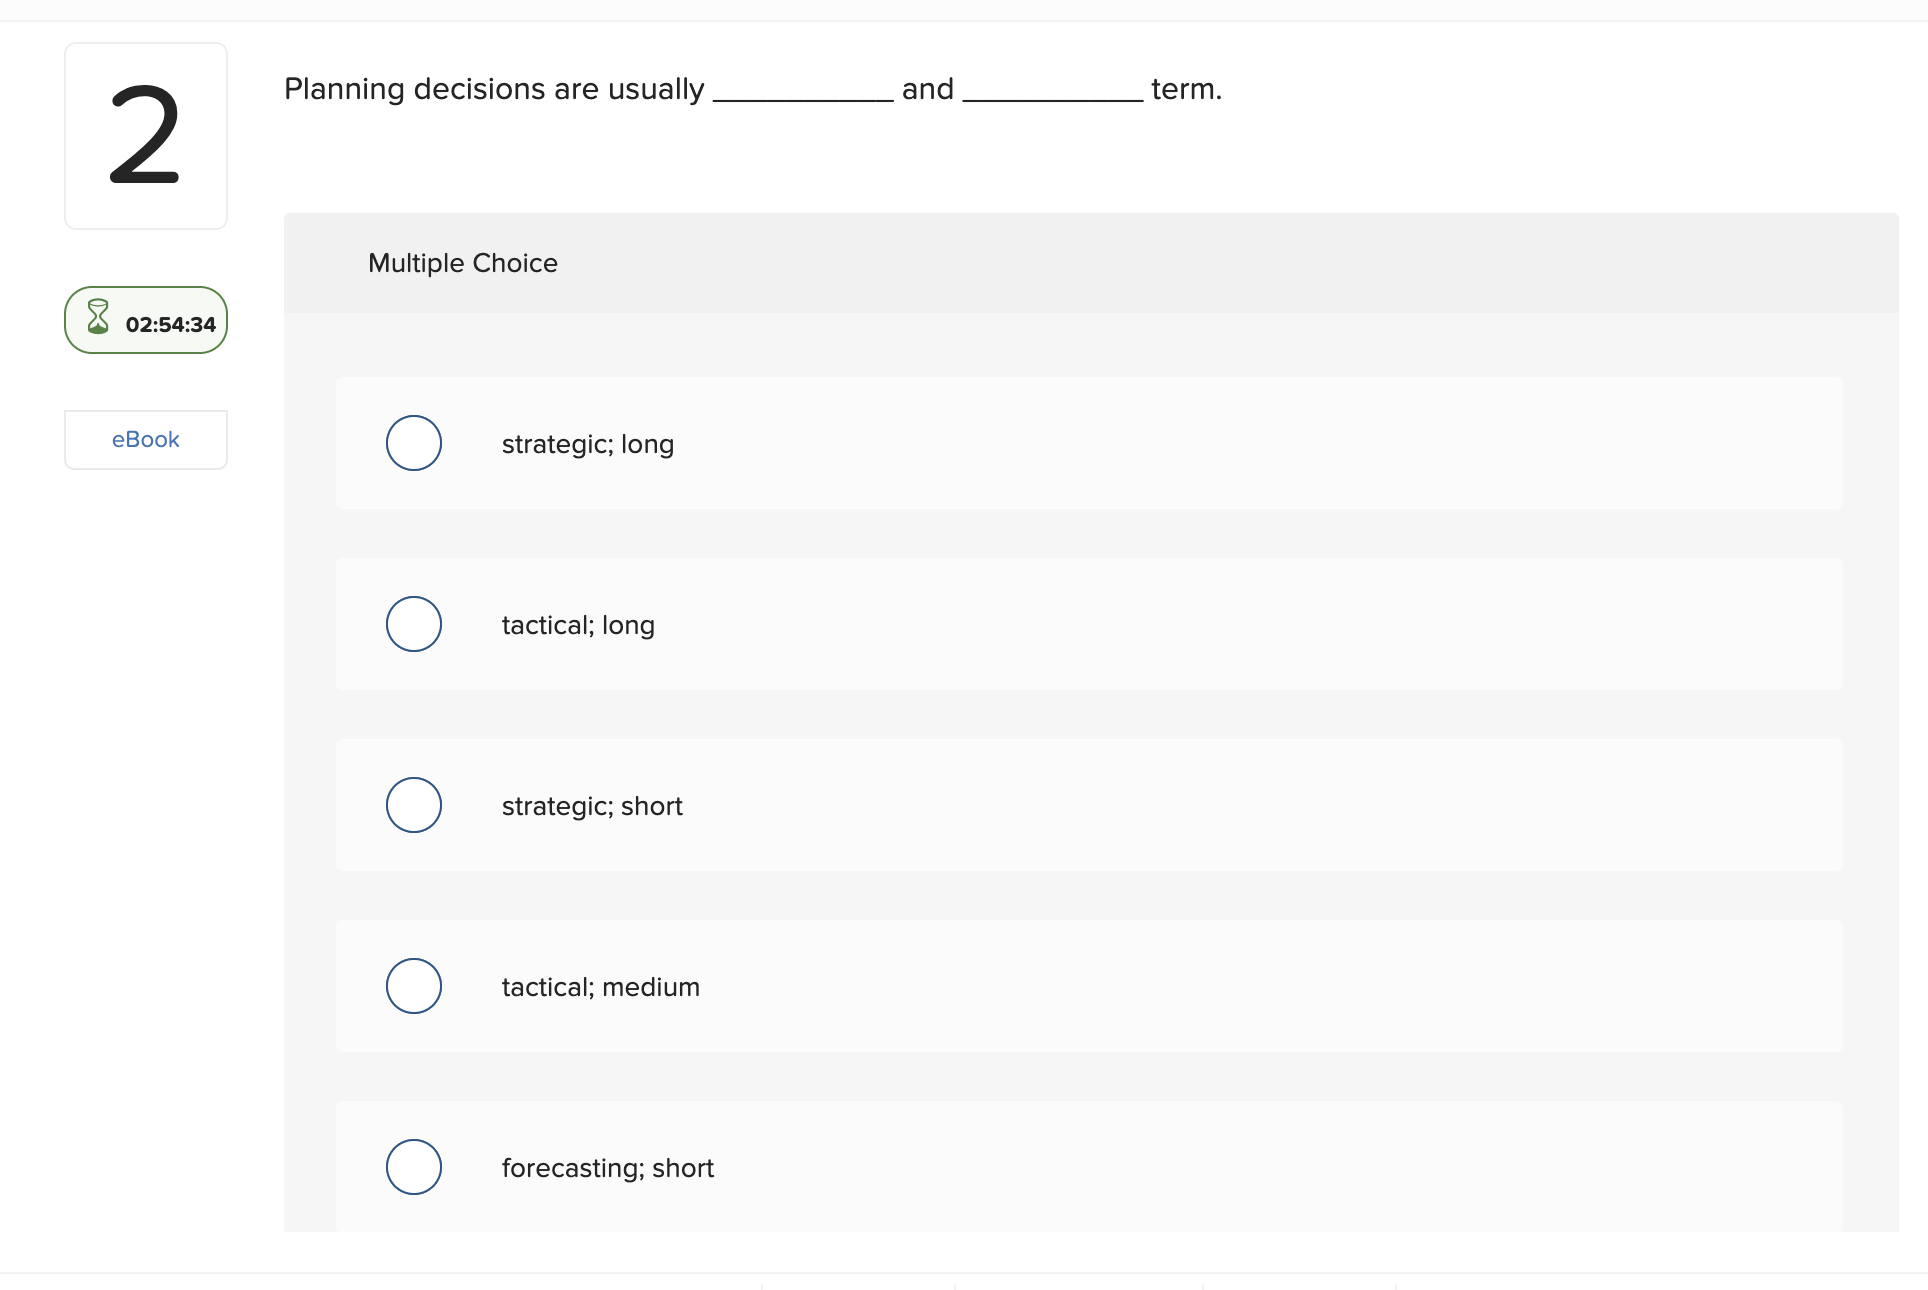Select the "strategic; short" radio button
Viewport: 1928px width, 1290px height.
(413, 805)
